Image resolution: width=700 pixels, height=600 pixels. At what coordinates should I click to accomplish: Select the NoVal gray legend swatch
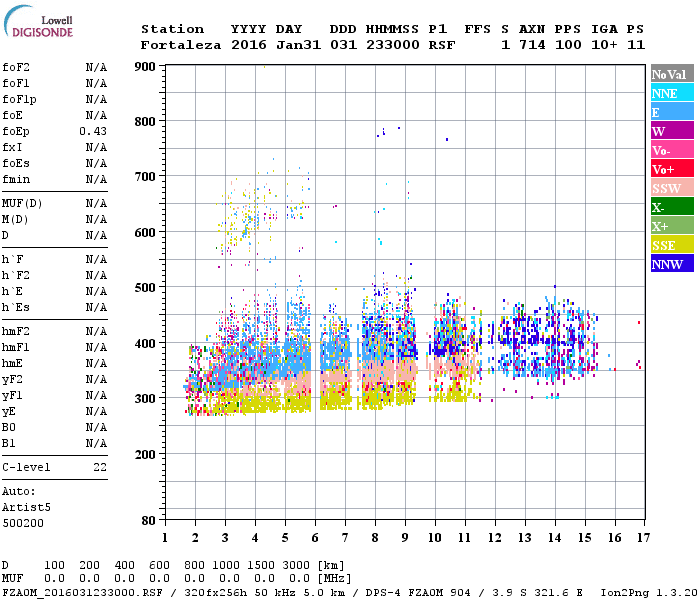[x=672, y=74]
